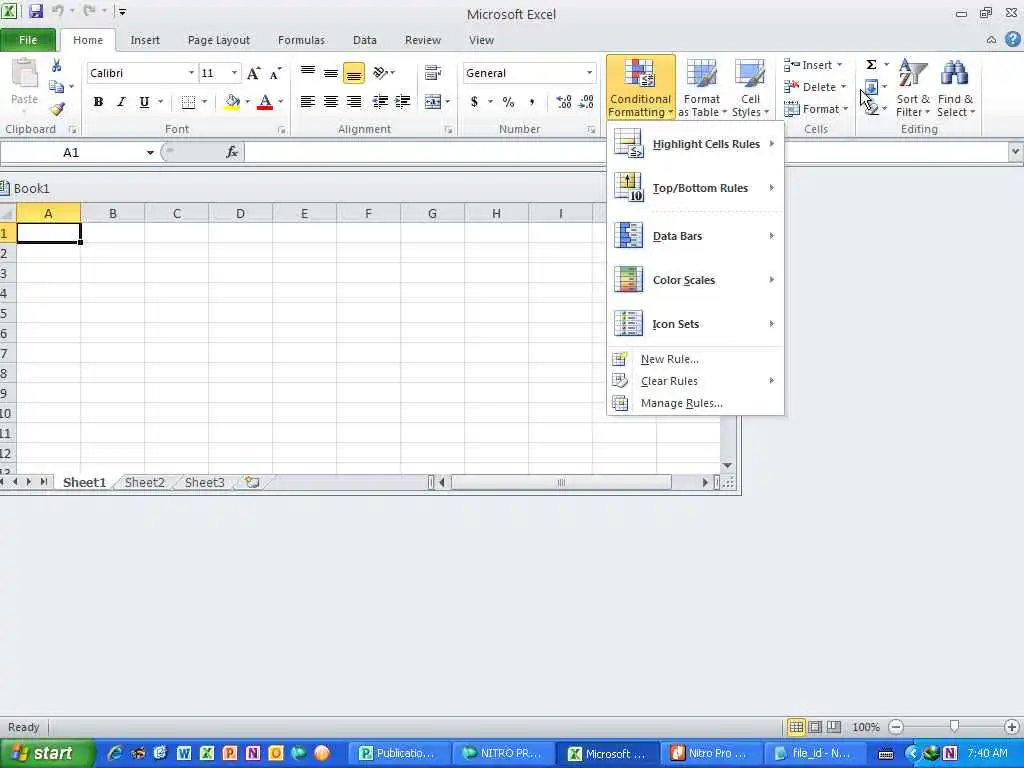The height and width of the screenshot is (768, 1024).
Task: Open the Name Box A1 dropdown arrow
Action: [150, 152]
